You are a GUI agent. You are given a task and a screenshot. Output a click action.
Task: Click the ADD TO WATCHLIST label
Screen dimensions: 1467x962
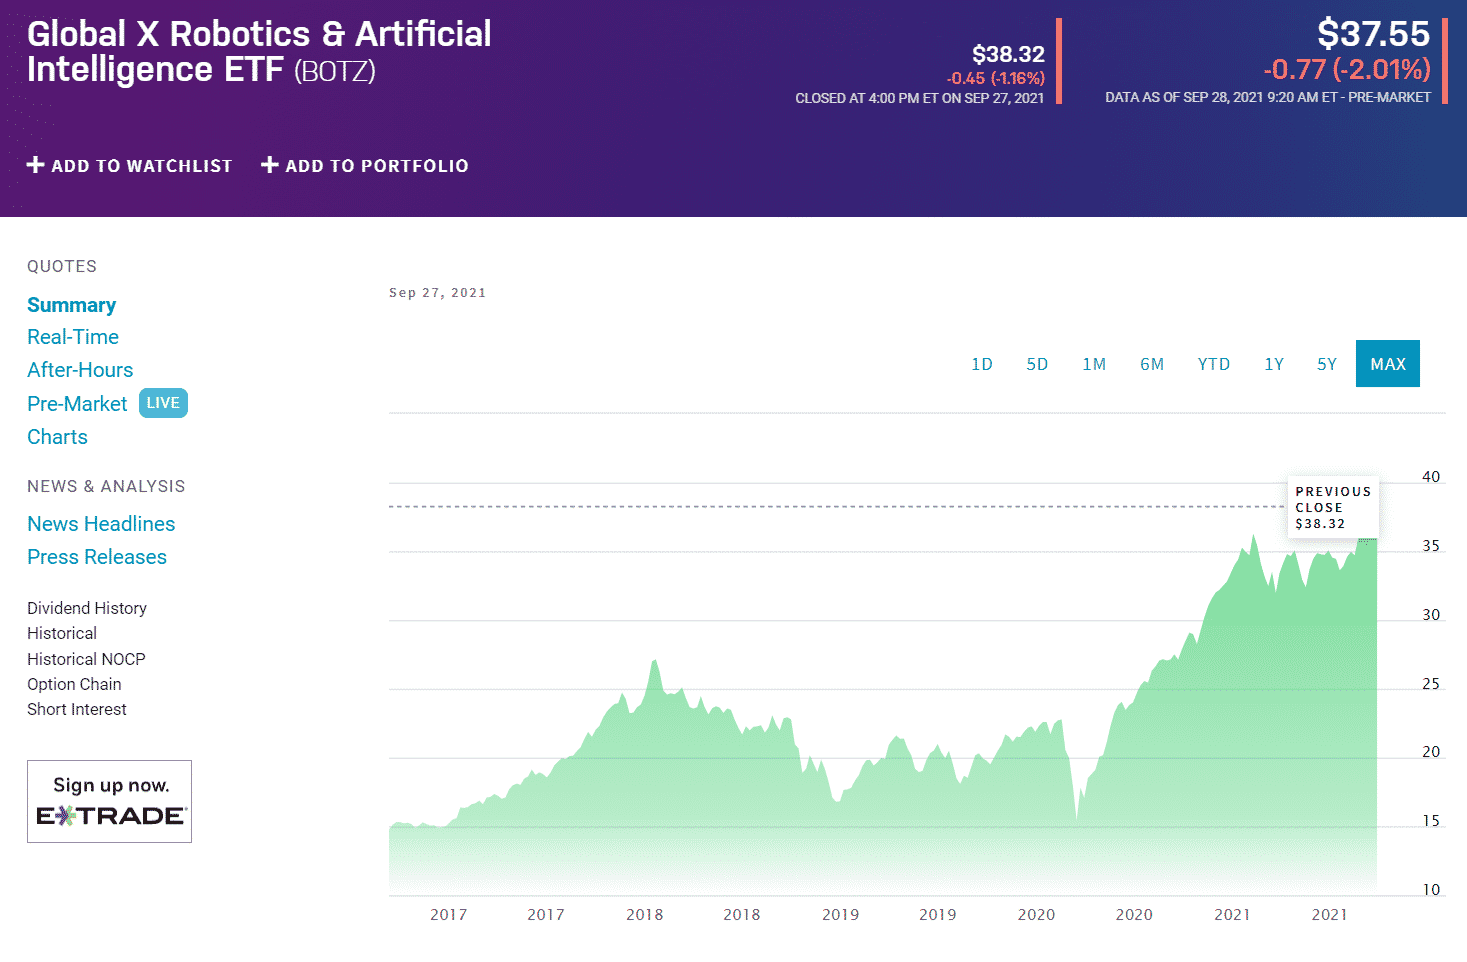[142, 166]
